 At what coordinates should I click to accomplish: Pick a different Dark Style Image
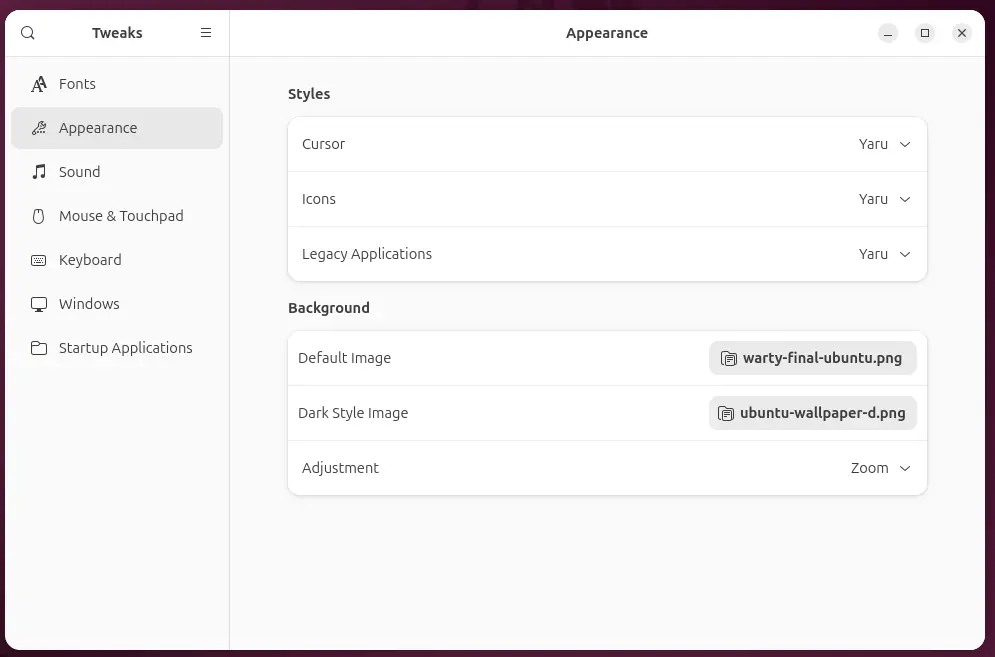point(812,412)
